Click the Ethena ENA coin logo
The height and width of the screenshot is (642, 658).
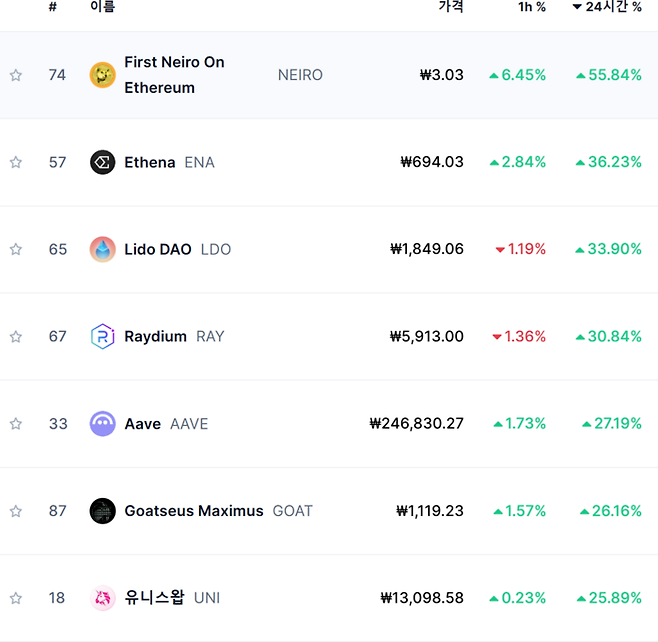[102, 162]
